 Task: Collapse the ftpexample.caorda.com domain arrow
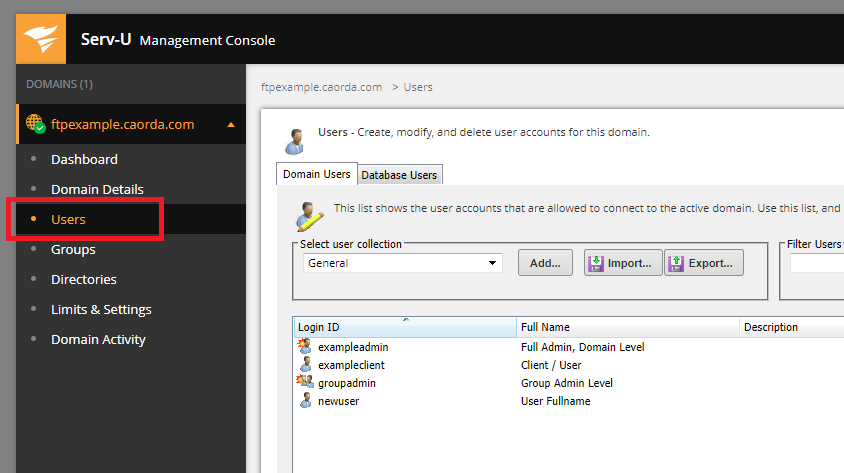[231, 125]
